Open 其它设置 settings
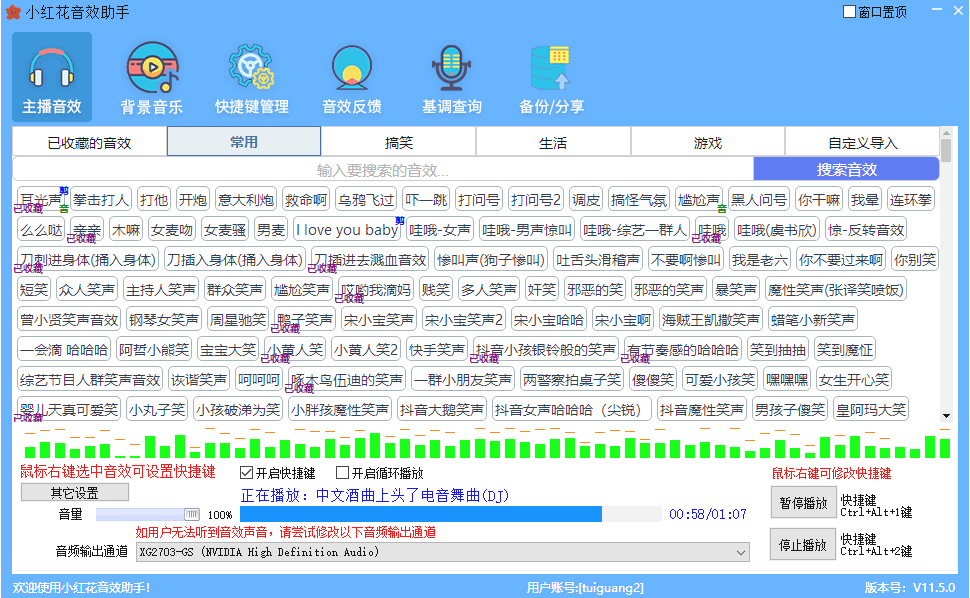970x598 pixels. coord(74,491)
